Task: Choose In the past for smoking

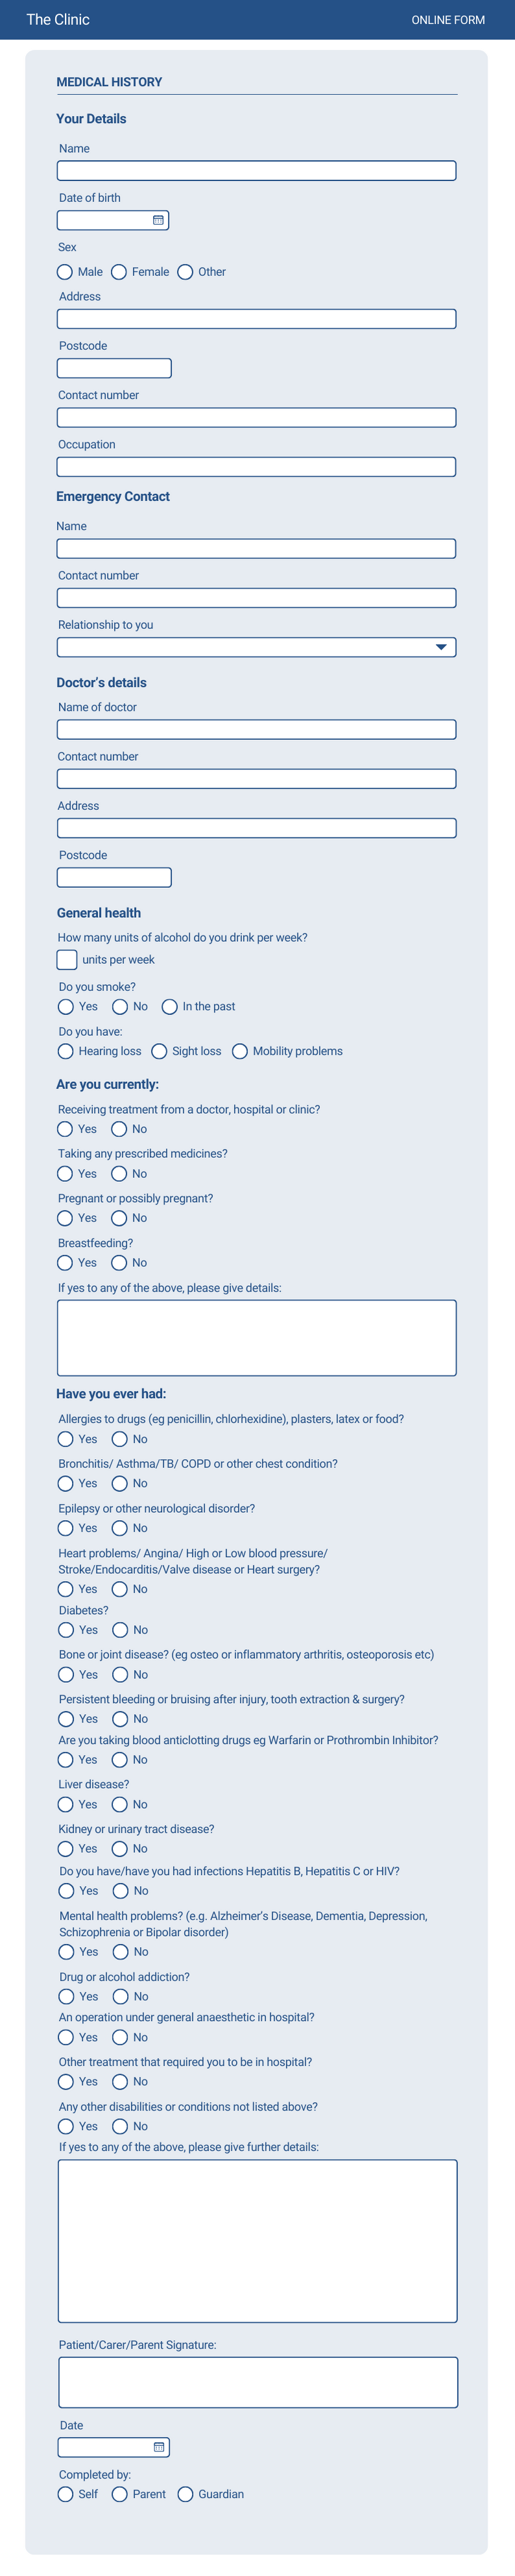Action: click(x=170, y=1006)
